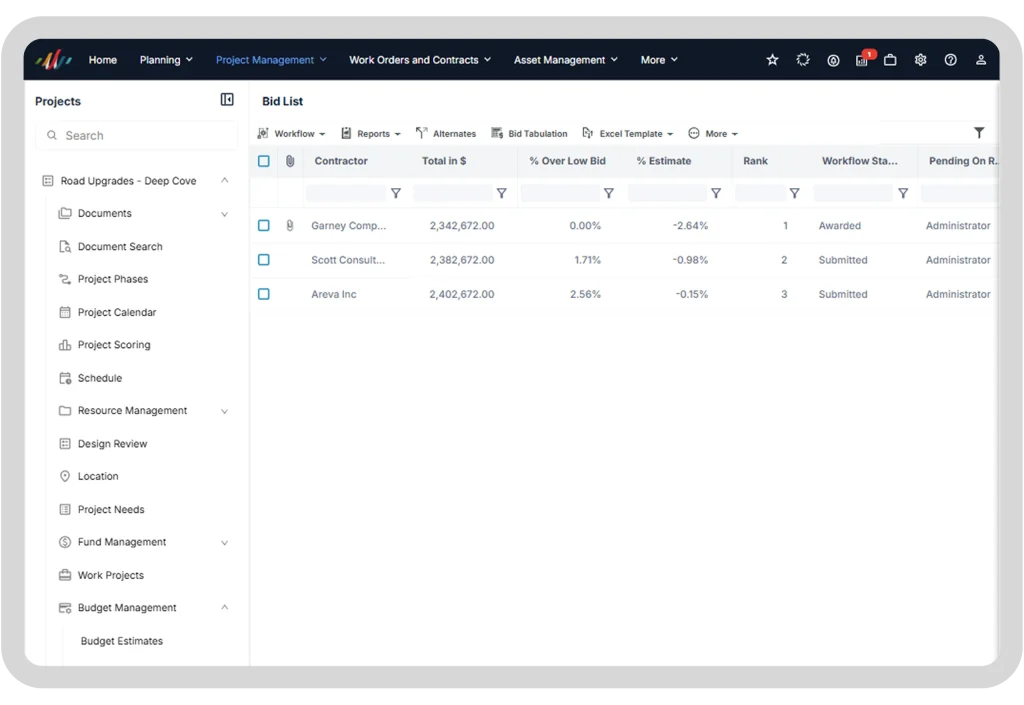Click the 'Awarded' workflow status cell

[x=840, y=226]
